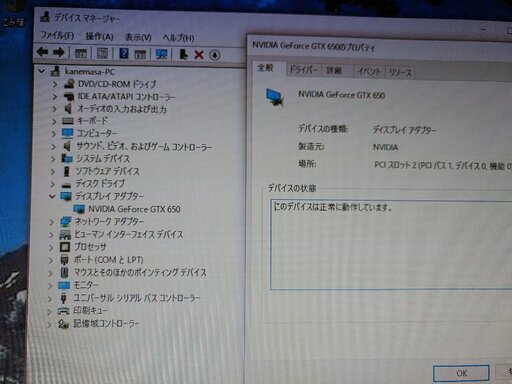The image size is (512, 384).
Task: Click the PCI スロット 2 location text
Action: coord(443,165)
